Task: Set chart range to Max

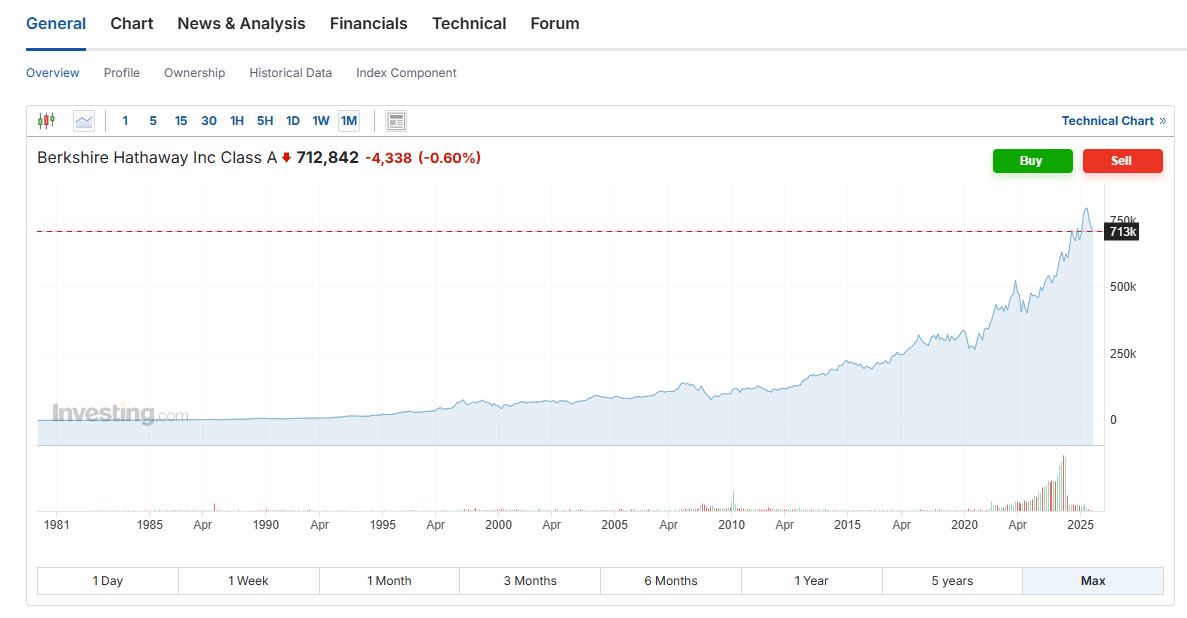Action: pyautogui.click(x=1093, y=581)
